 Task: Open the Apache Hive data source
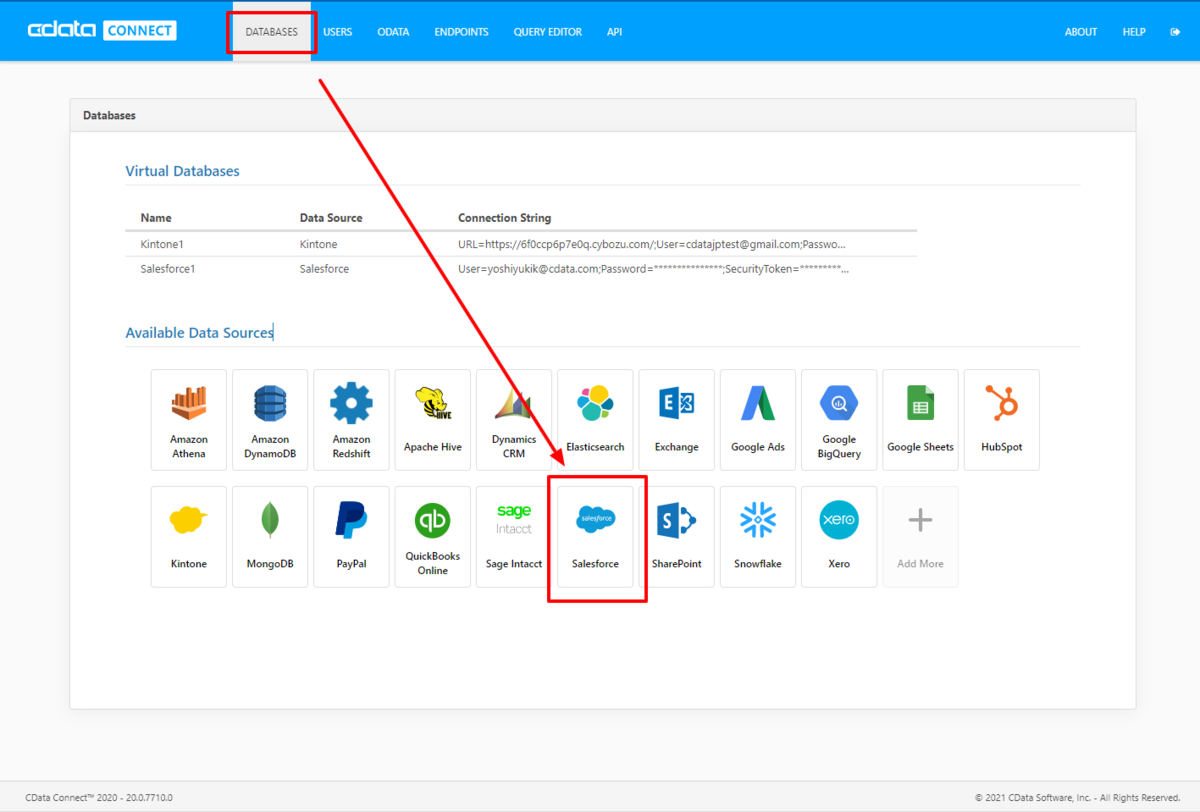click(433, 420)
